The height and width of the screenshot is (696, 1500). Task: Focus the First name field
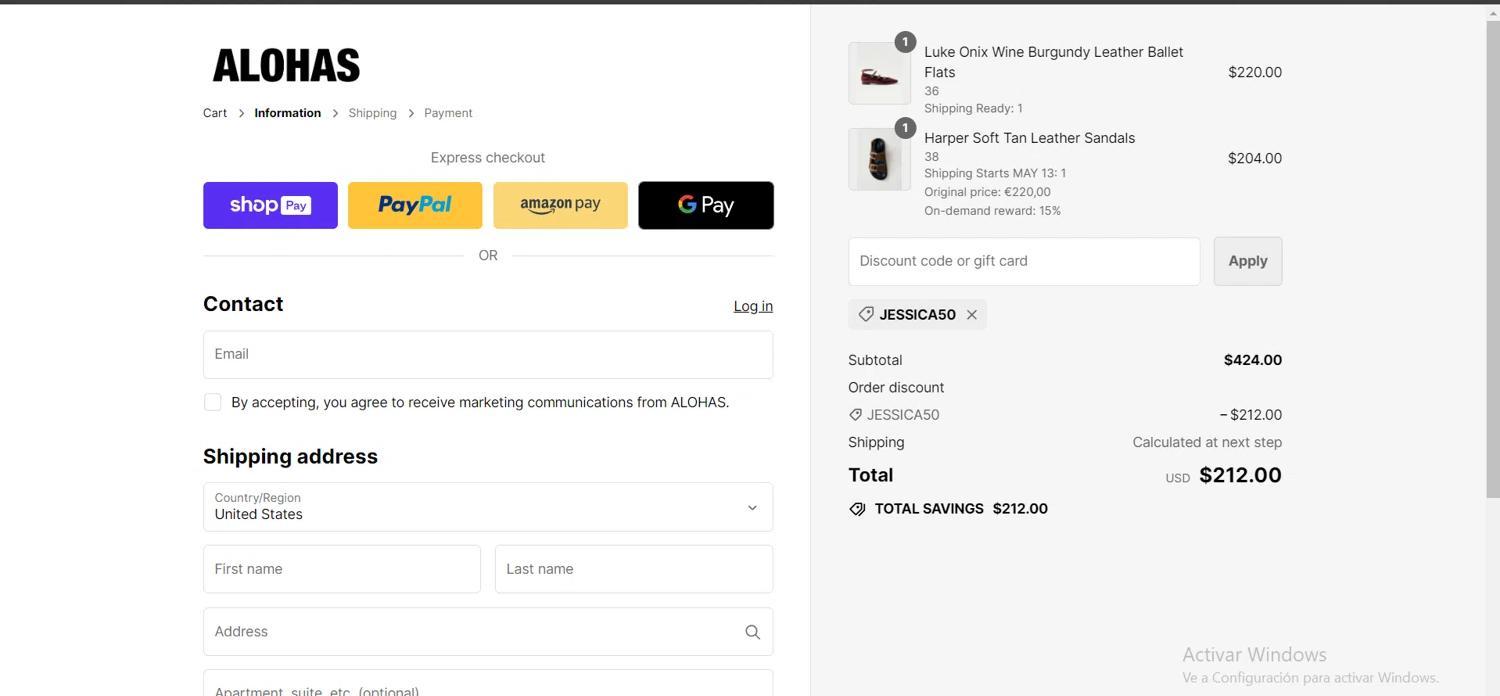click(342, 569)
